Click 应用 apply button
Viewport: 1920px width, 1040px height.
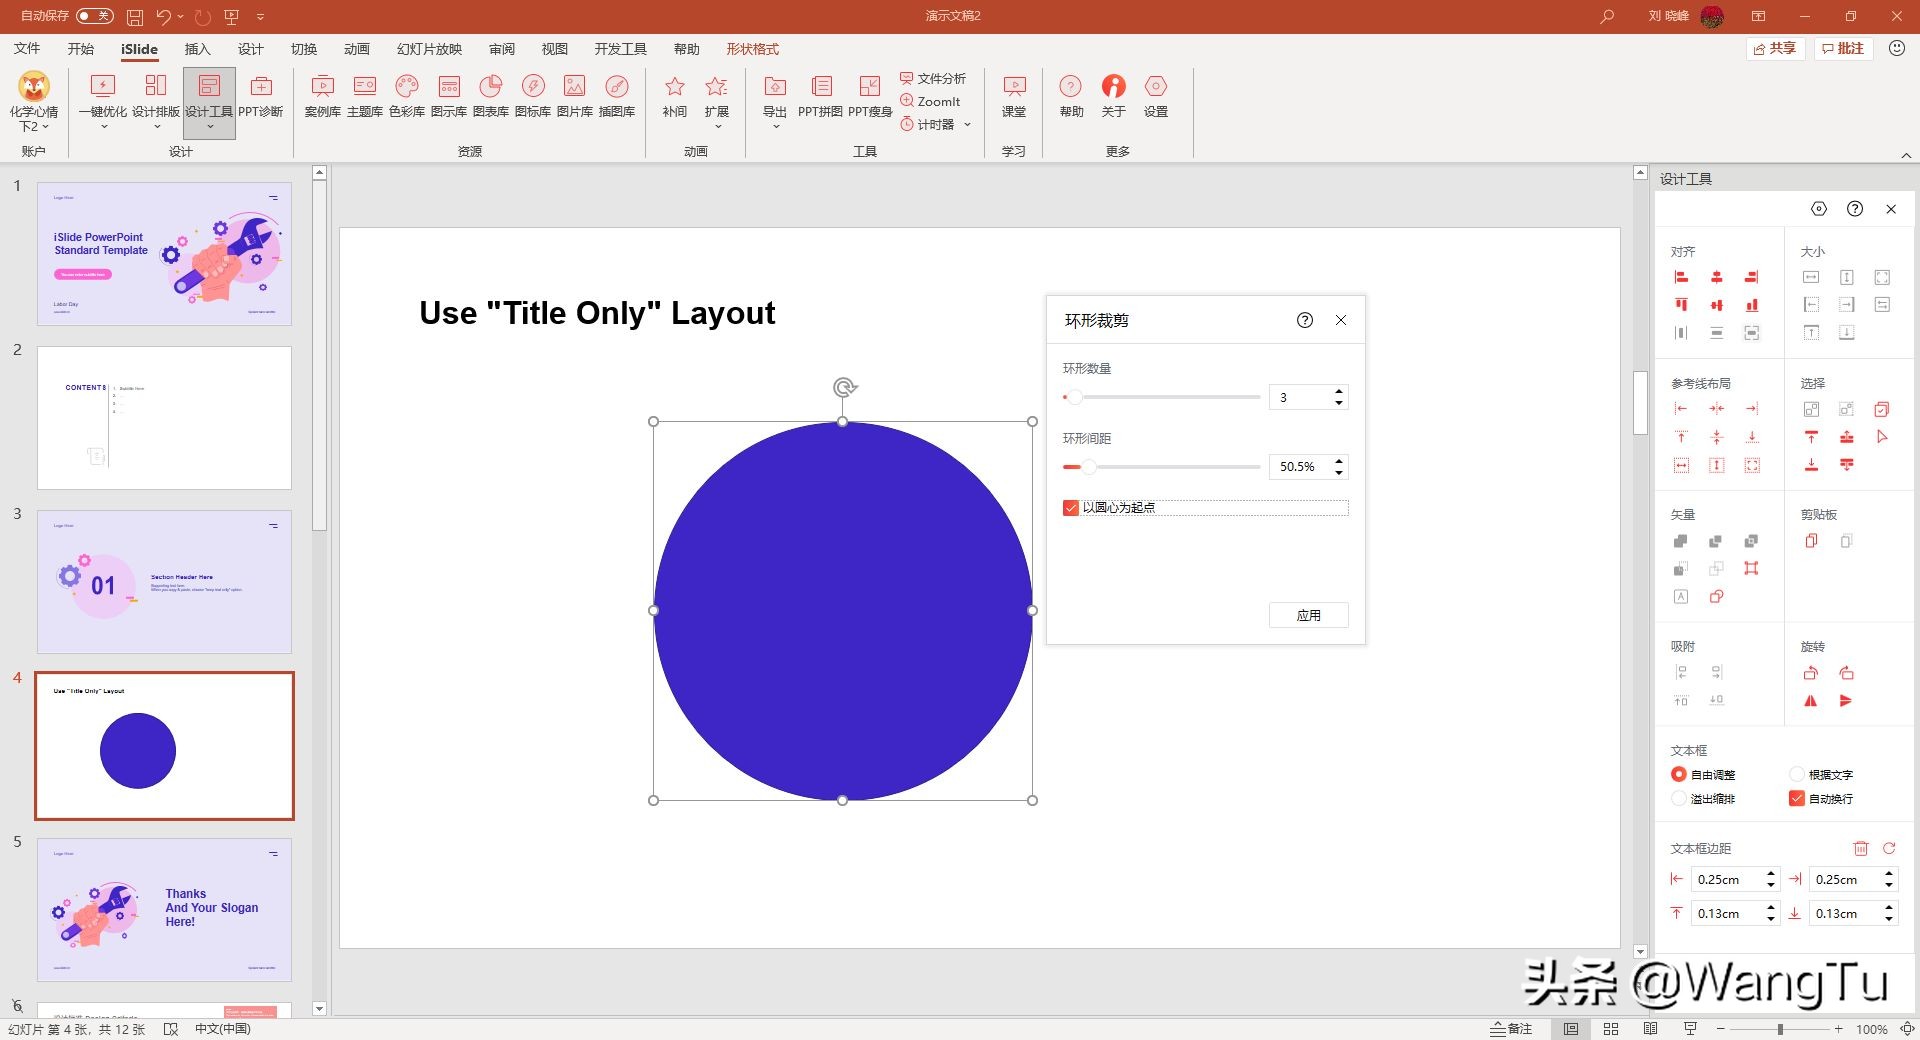[1308, 615]
